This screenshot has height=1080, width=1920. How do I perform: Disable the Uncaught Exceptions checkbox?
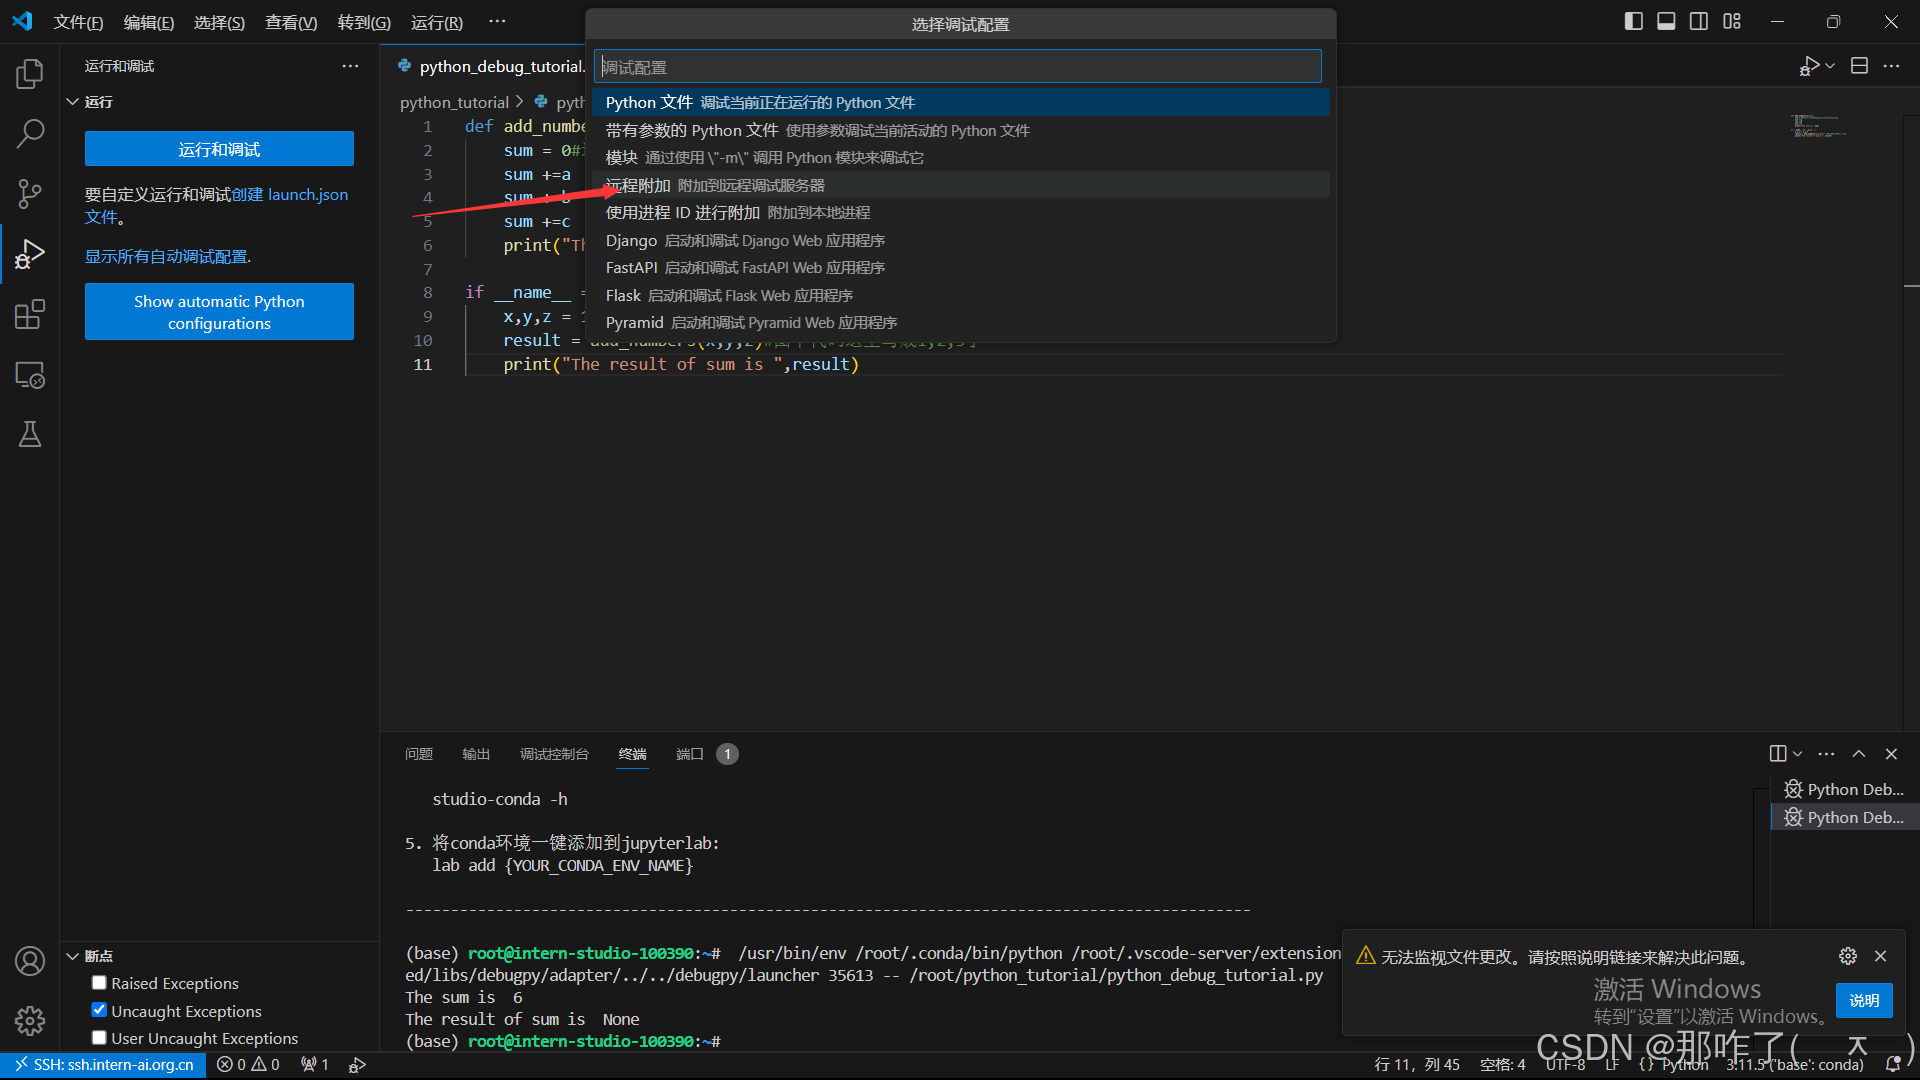98,1010
